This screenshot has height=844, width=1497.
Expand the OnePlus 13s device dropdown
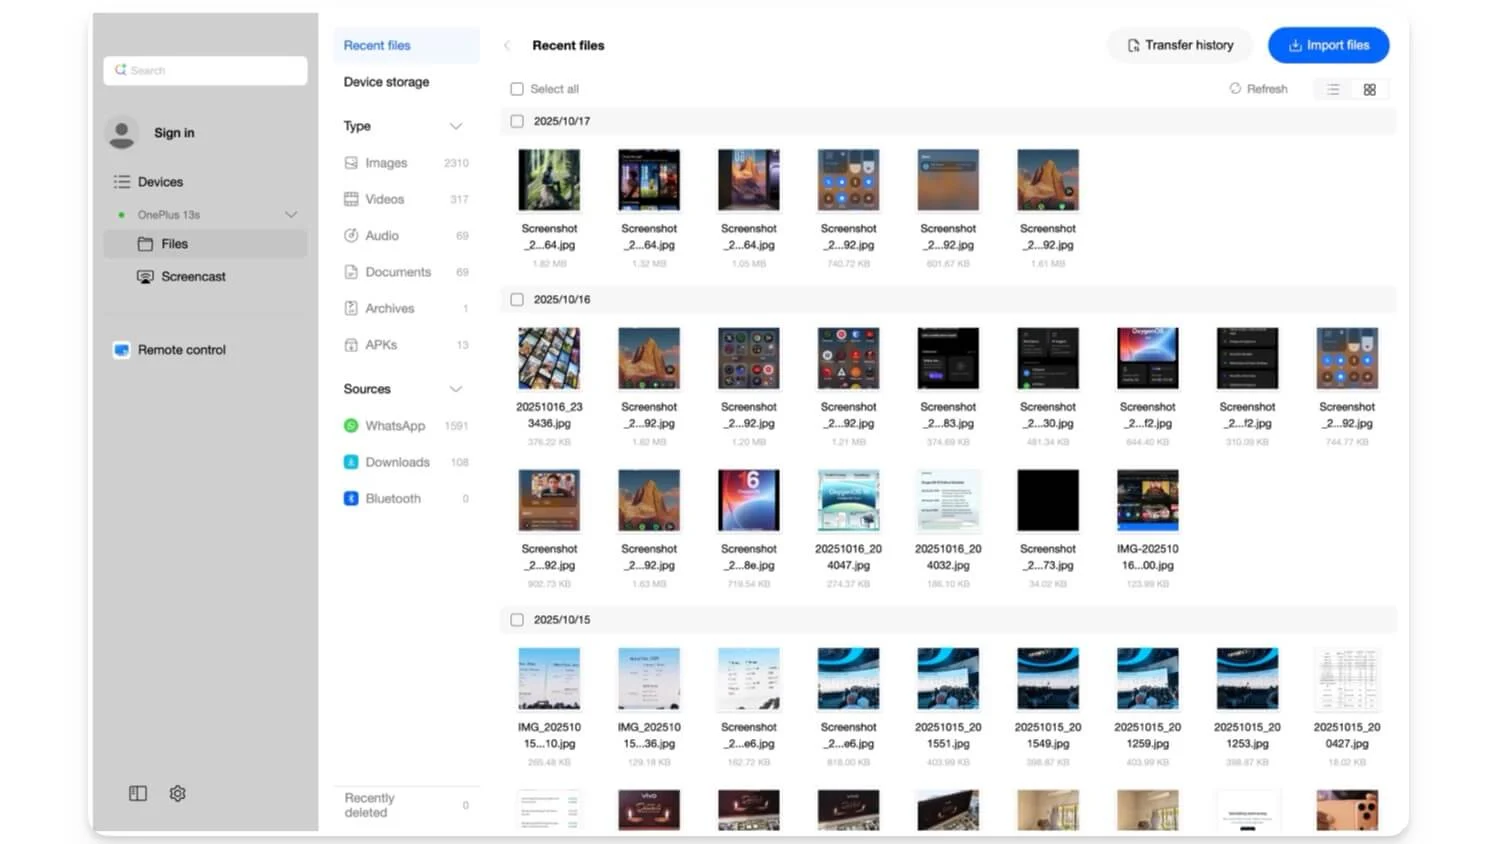click(x=291, y=215)
